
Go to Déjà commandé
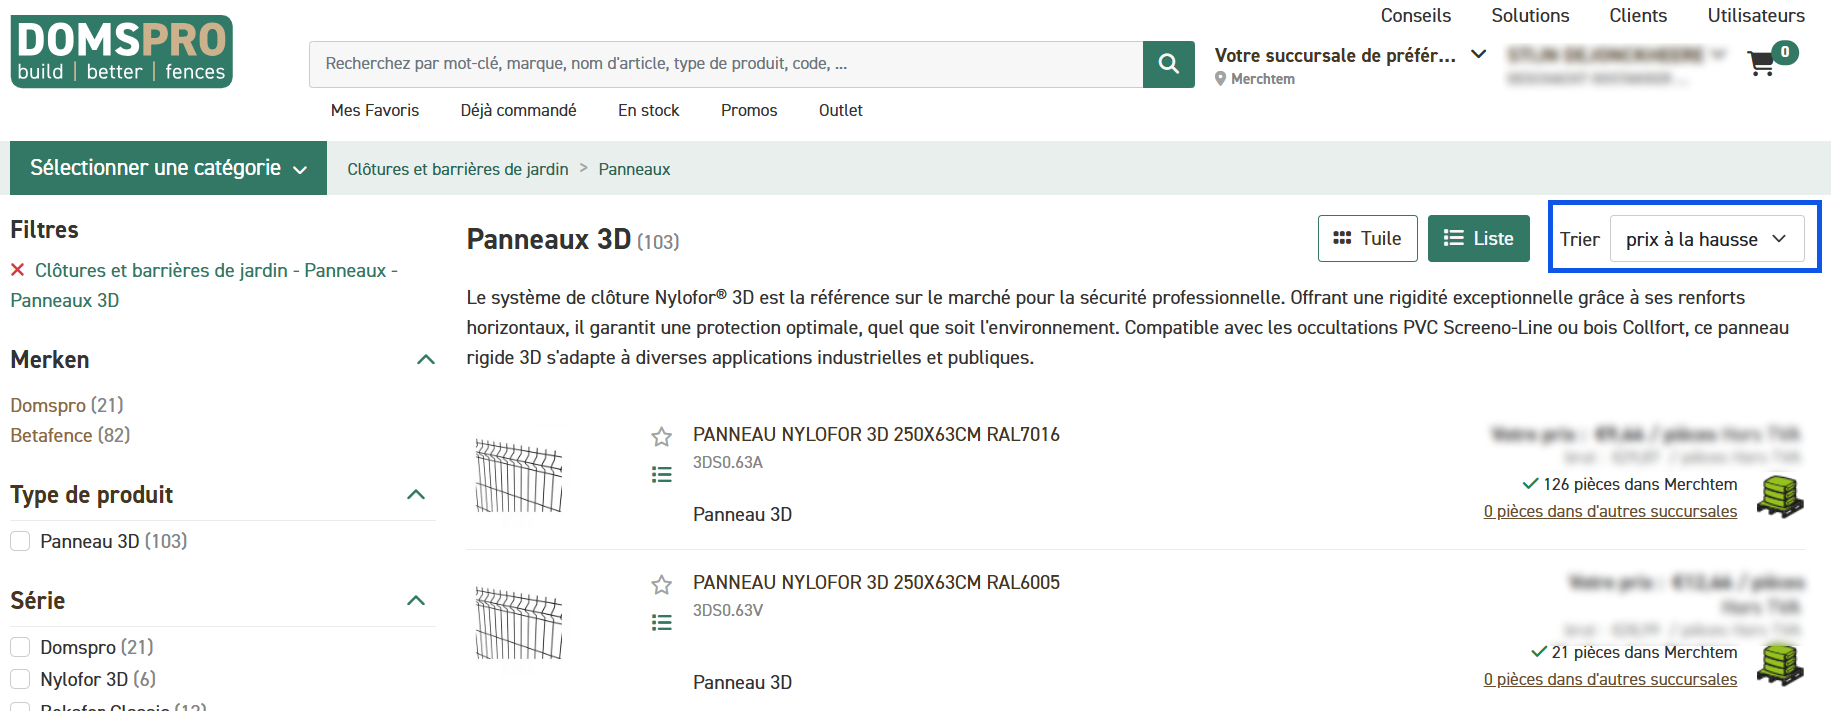click(518, 110)
